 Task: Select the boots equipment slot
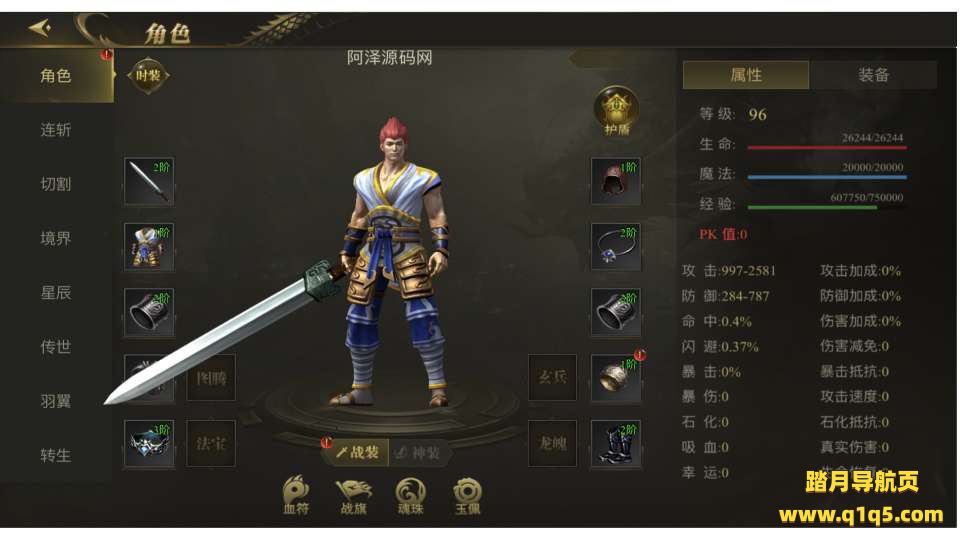click(x=616, y=444)
